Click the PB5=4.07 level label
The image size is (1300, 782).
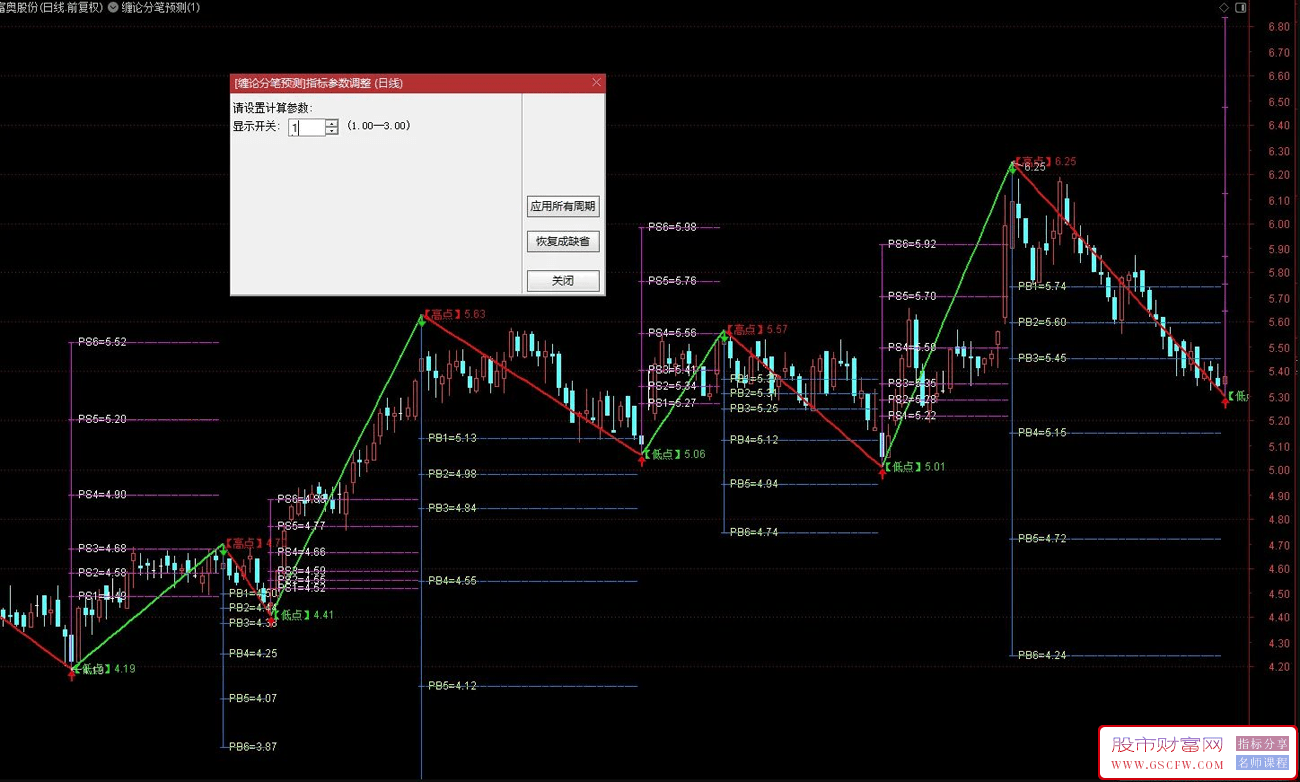point(253,698)
